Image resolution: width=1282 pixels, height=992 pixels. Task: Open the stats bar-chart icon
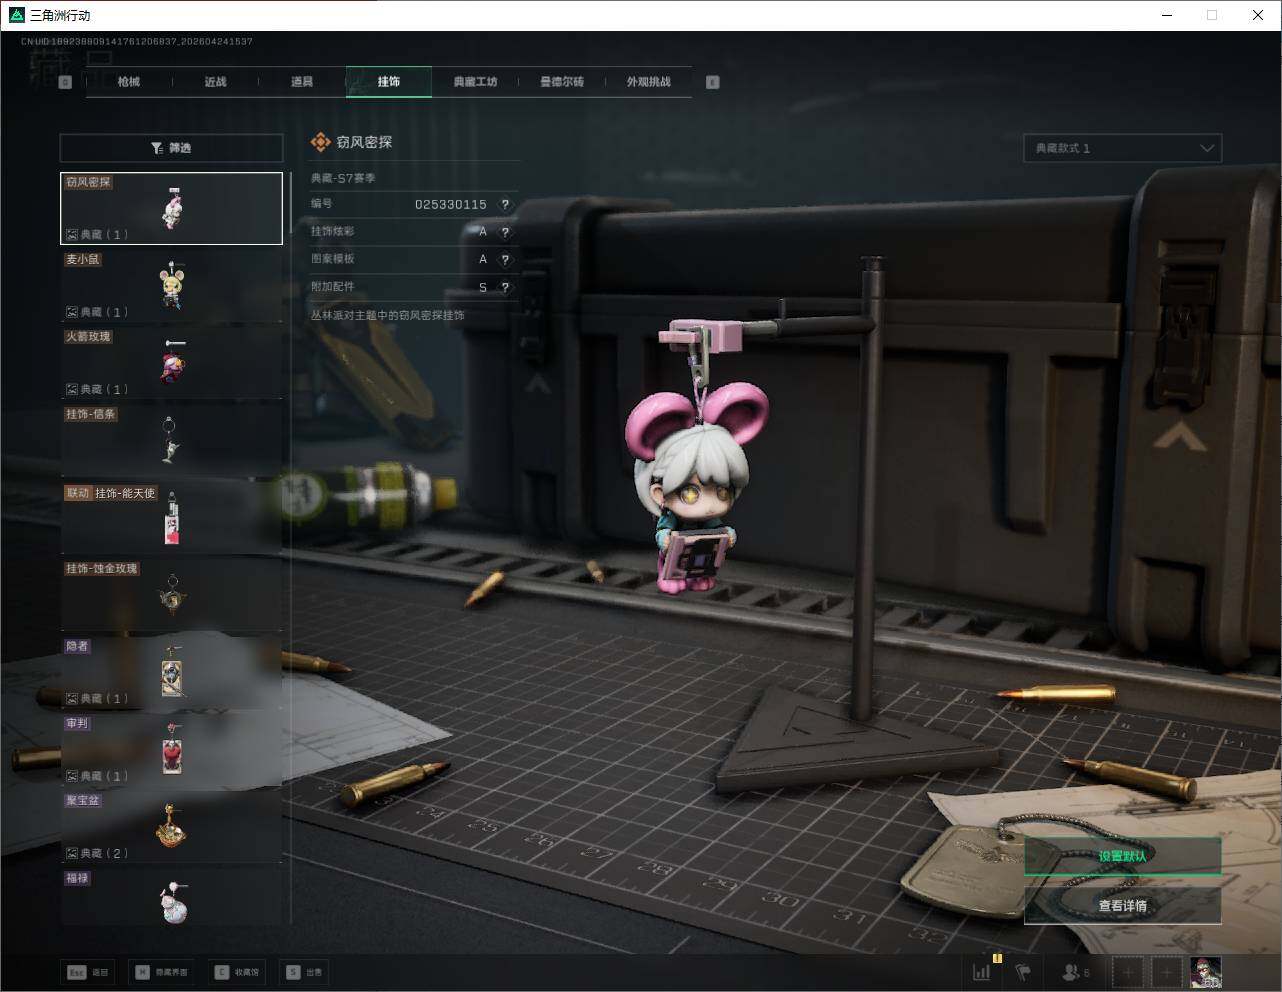[x=983, y=971]
